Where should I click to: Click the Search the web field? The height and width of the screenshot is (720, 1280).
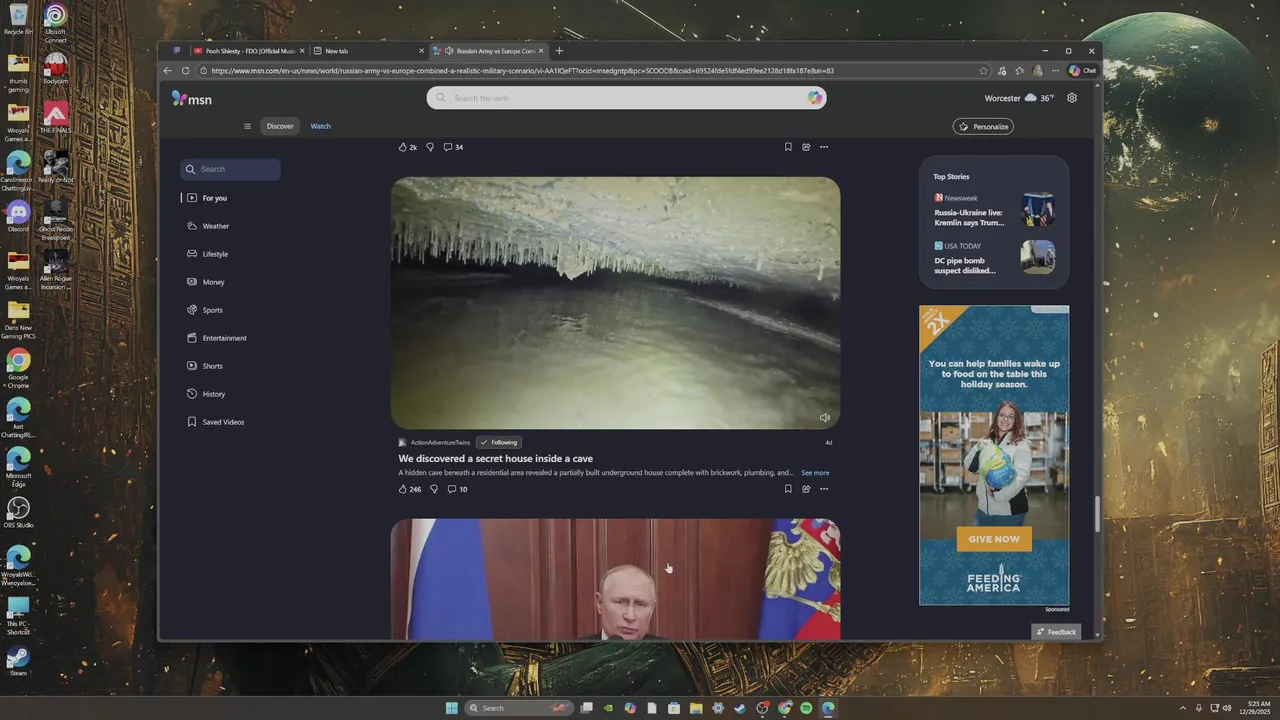626,98
